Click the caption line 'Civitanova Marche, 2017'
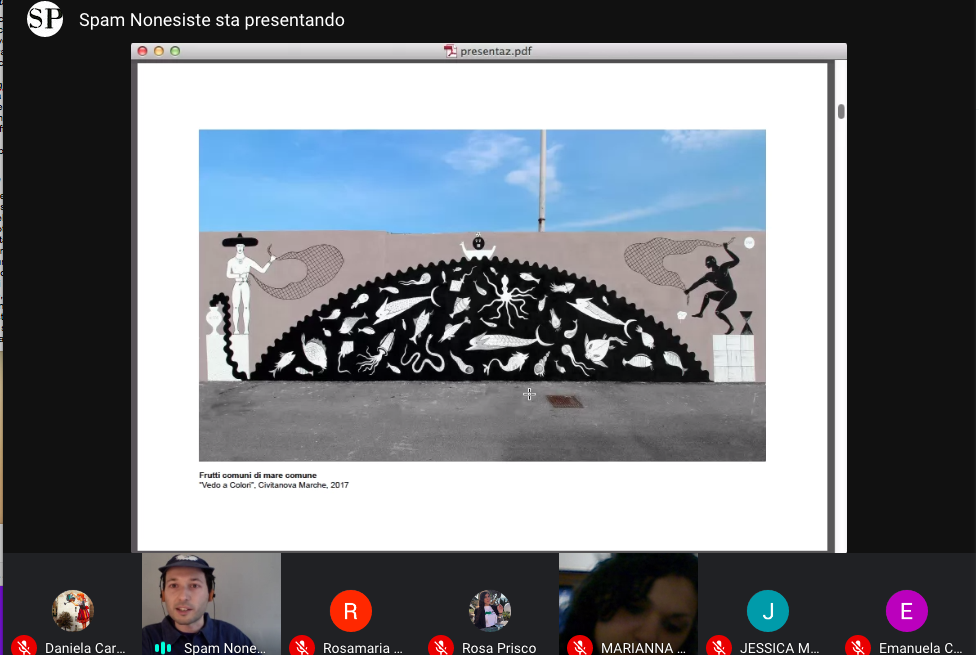Screen dimensions: 979x655 (303, 485)
